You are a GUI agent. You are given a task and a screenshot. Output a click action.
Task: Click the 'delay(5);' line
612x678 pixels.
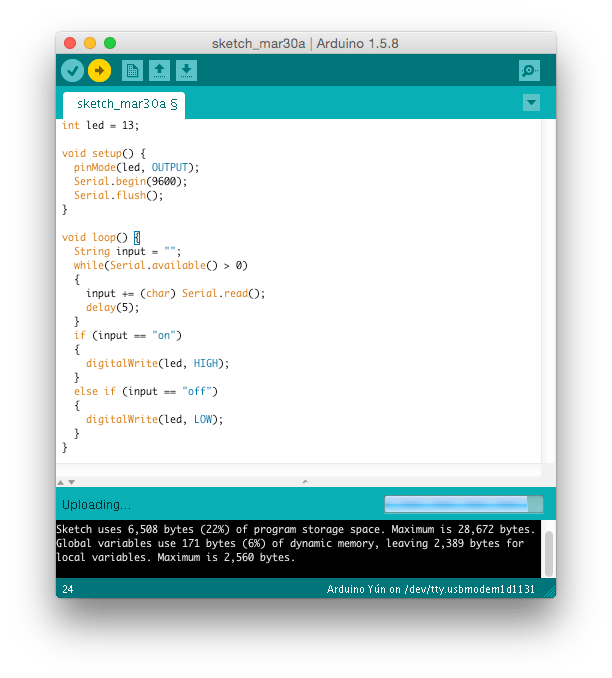[112, 307]
